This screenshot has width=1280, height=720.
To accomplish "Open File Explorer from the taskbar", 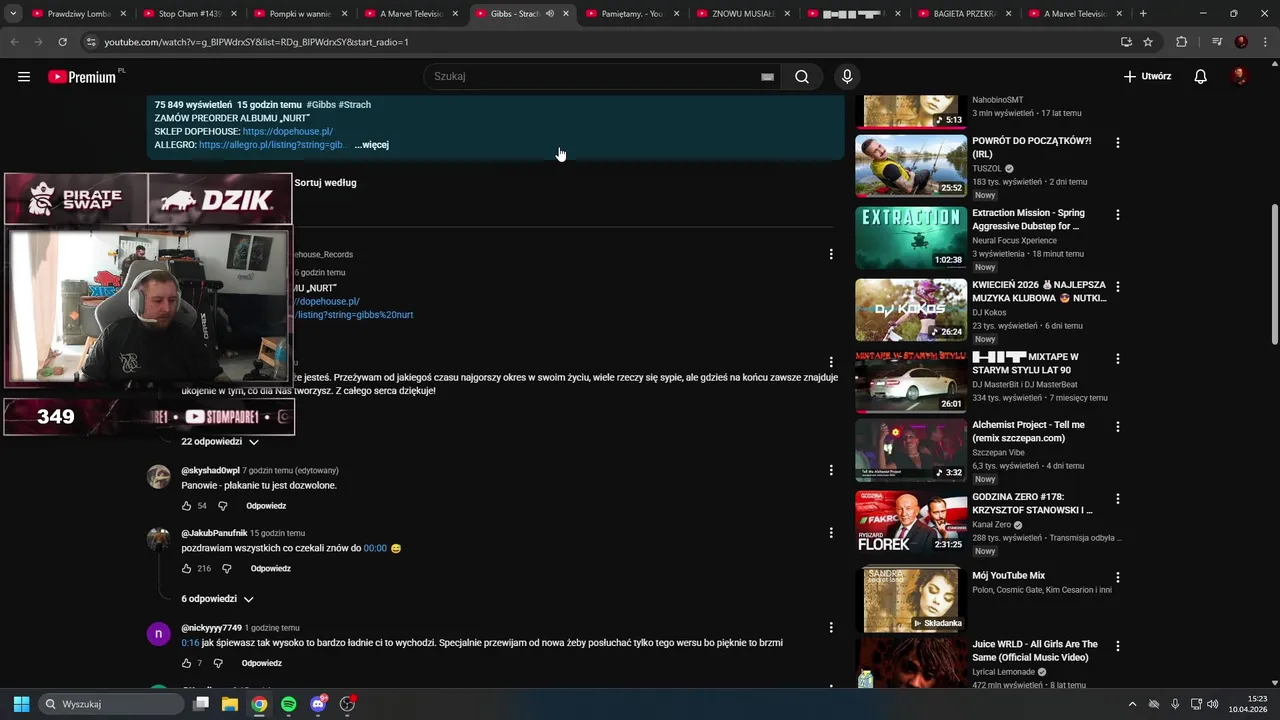I will 230,704.
